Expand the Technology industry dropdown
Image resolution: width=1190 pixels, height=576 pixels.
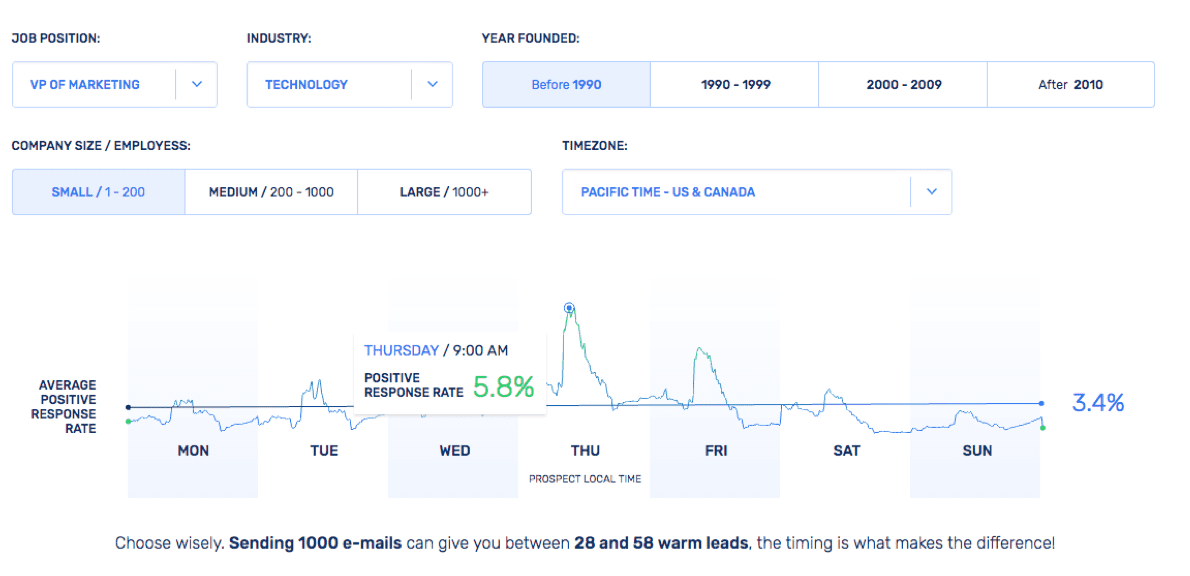tap(329, 85)
